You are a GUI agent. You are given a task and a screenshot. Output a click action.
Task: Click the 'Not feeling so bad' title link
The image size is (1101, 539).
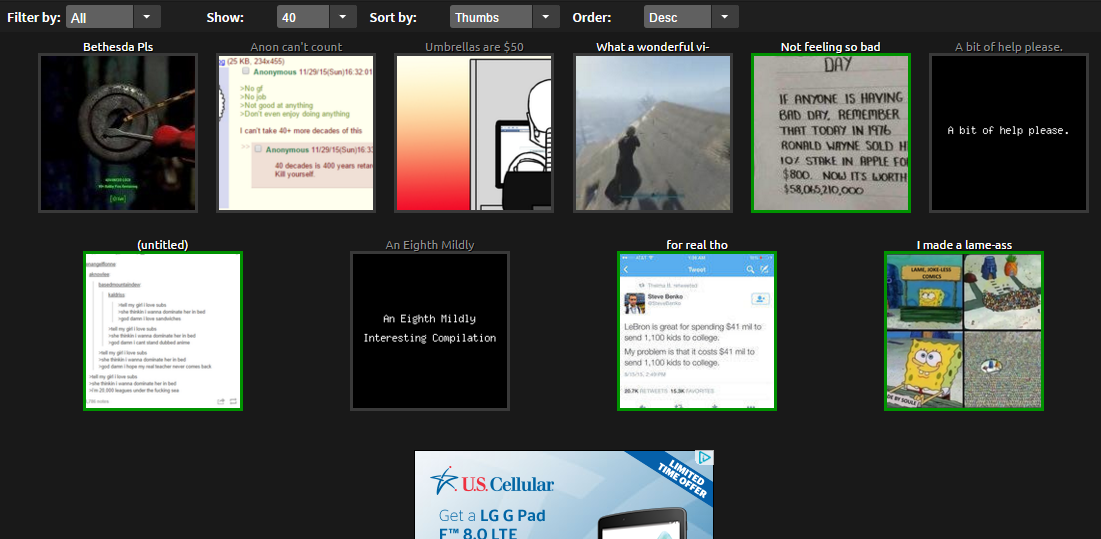coord(830,47)
